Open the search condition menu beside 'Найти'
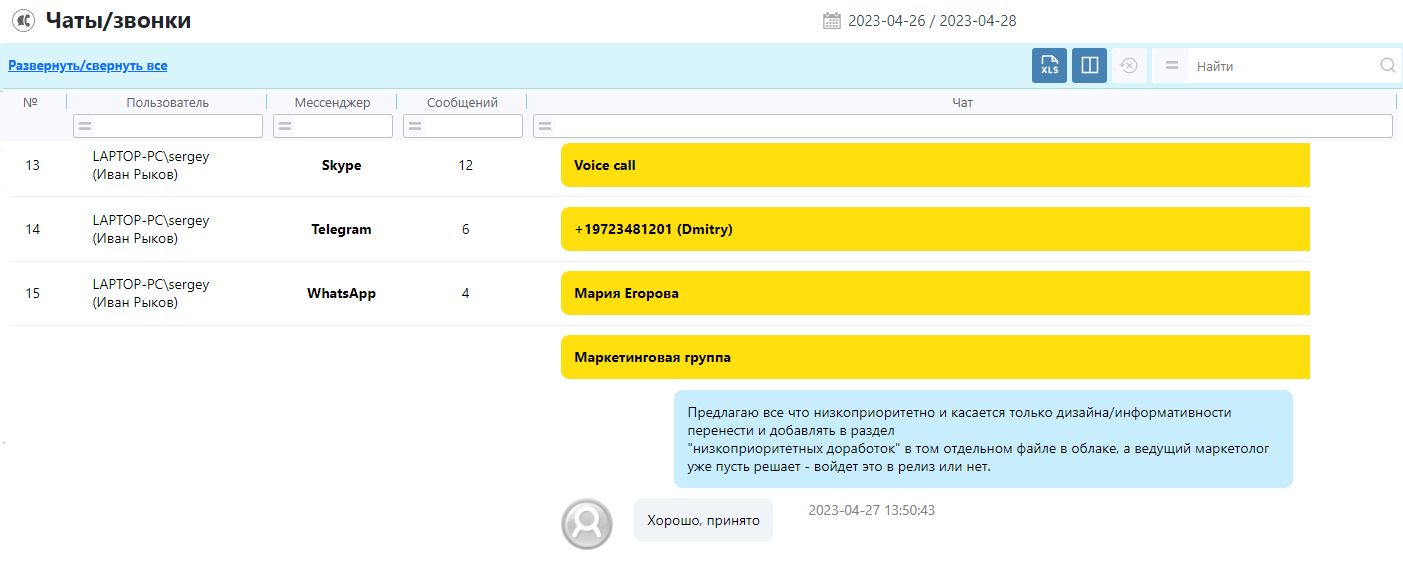1403x571 pixels. (1172, 66)
